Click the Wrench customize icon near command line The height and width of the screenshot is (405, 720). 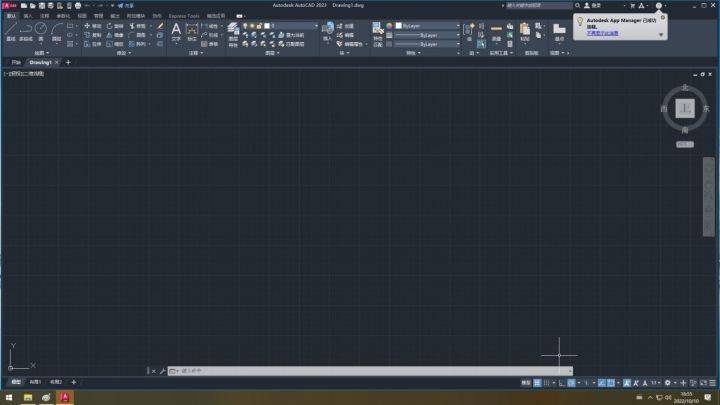(162, 371)
